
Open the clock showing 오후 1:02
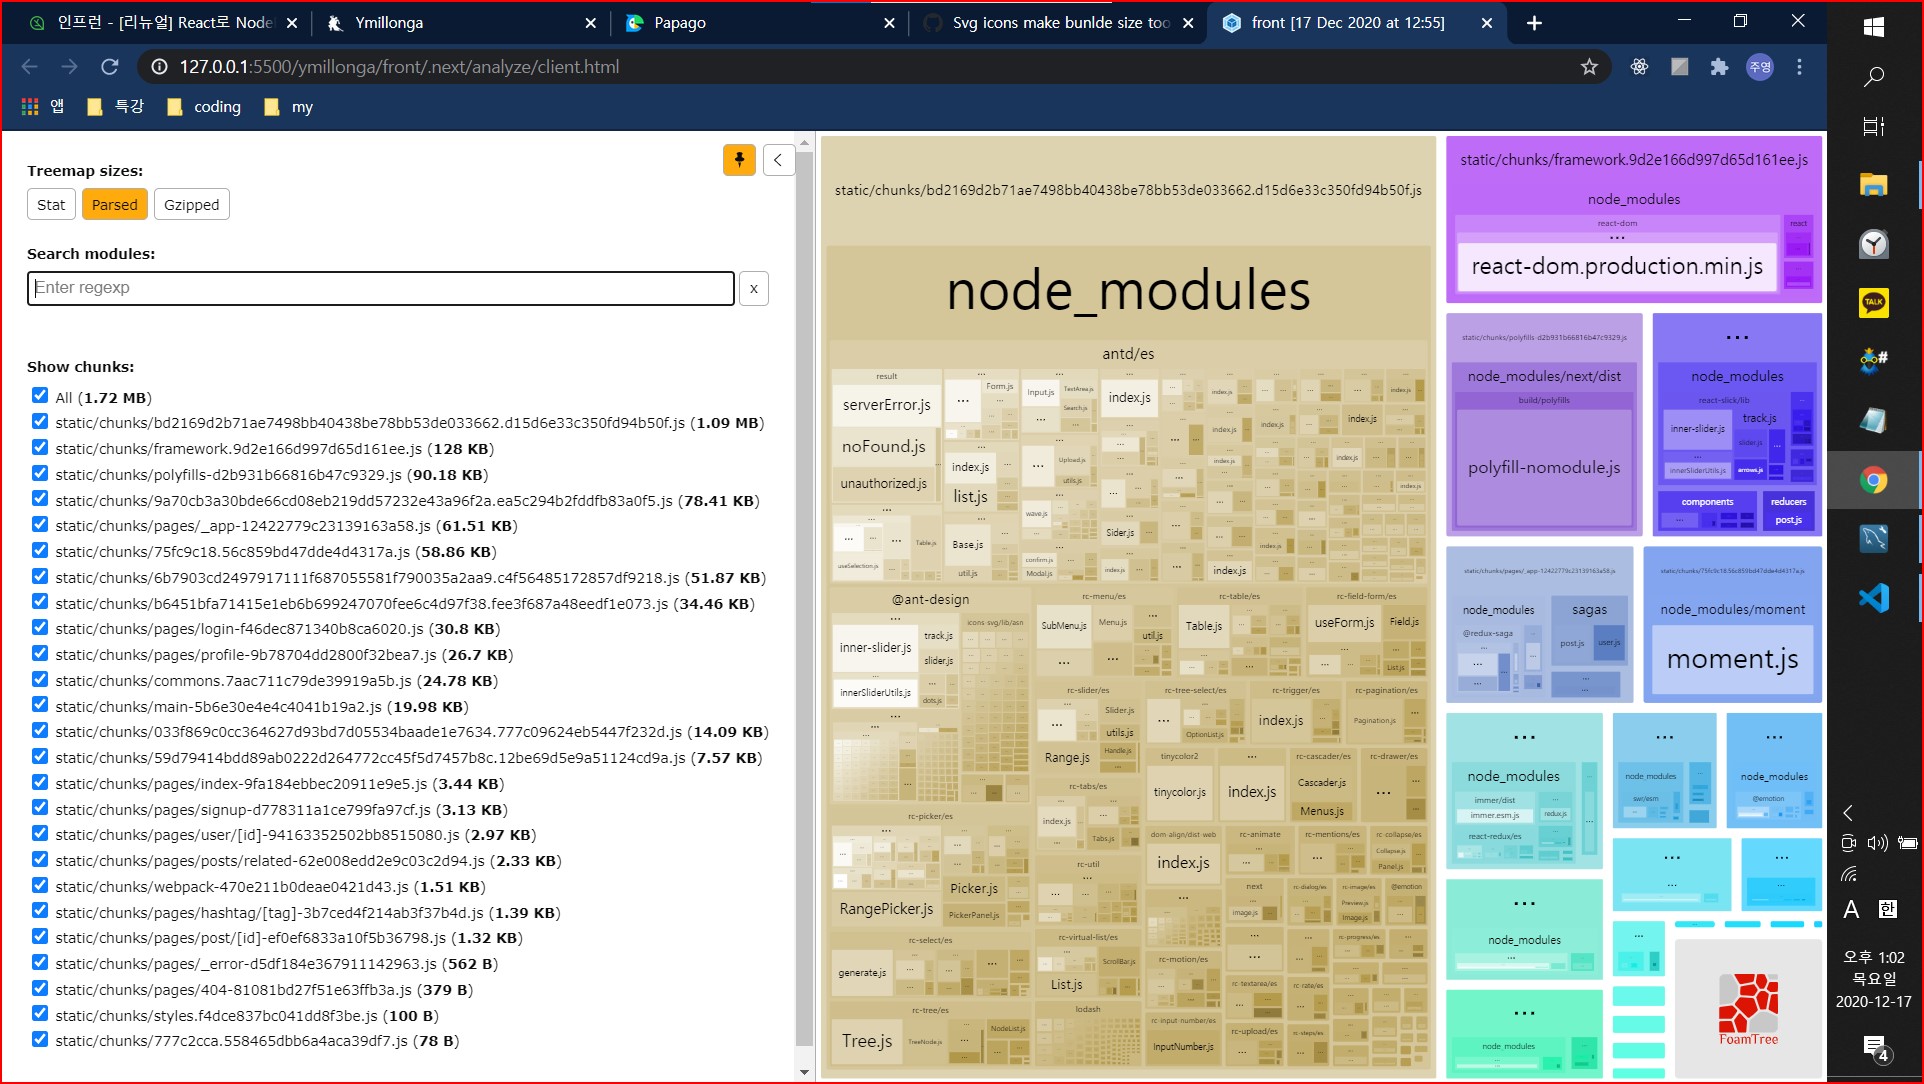[x=1874, y=979]
